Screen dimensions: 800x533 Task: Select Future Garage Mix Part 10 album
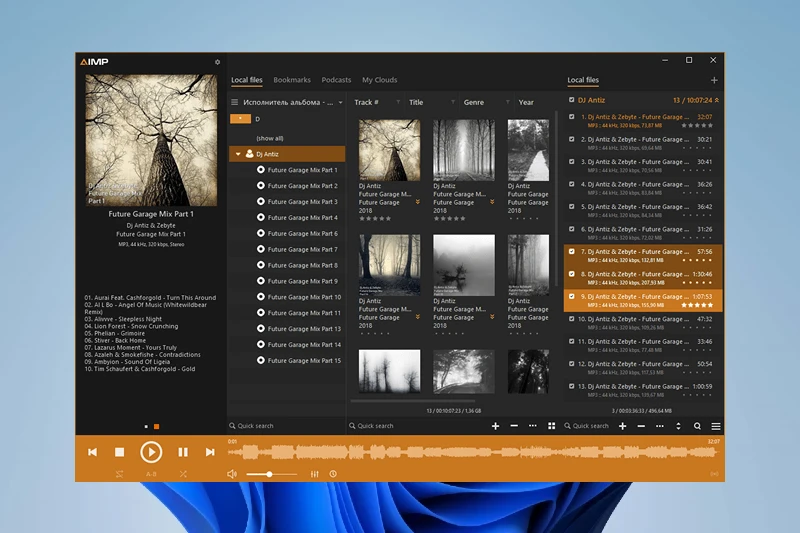pyautogui.click(x=305, y=297)
